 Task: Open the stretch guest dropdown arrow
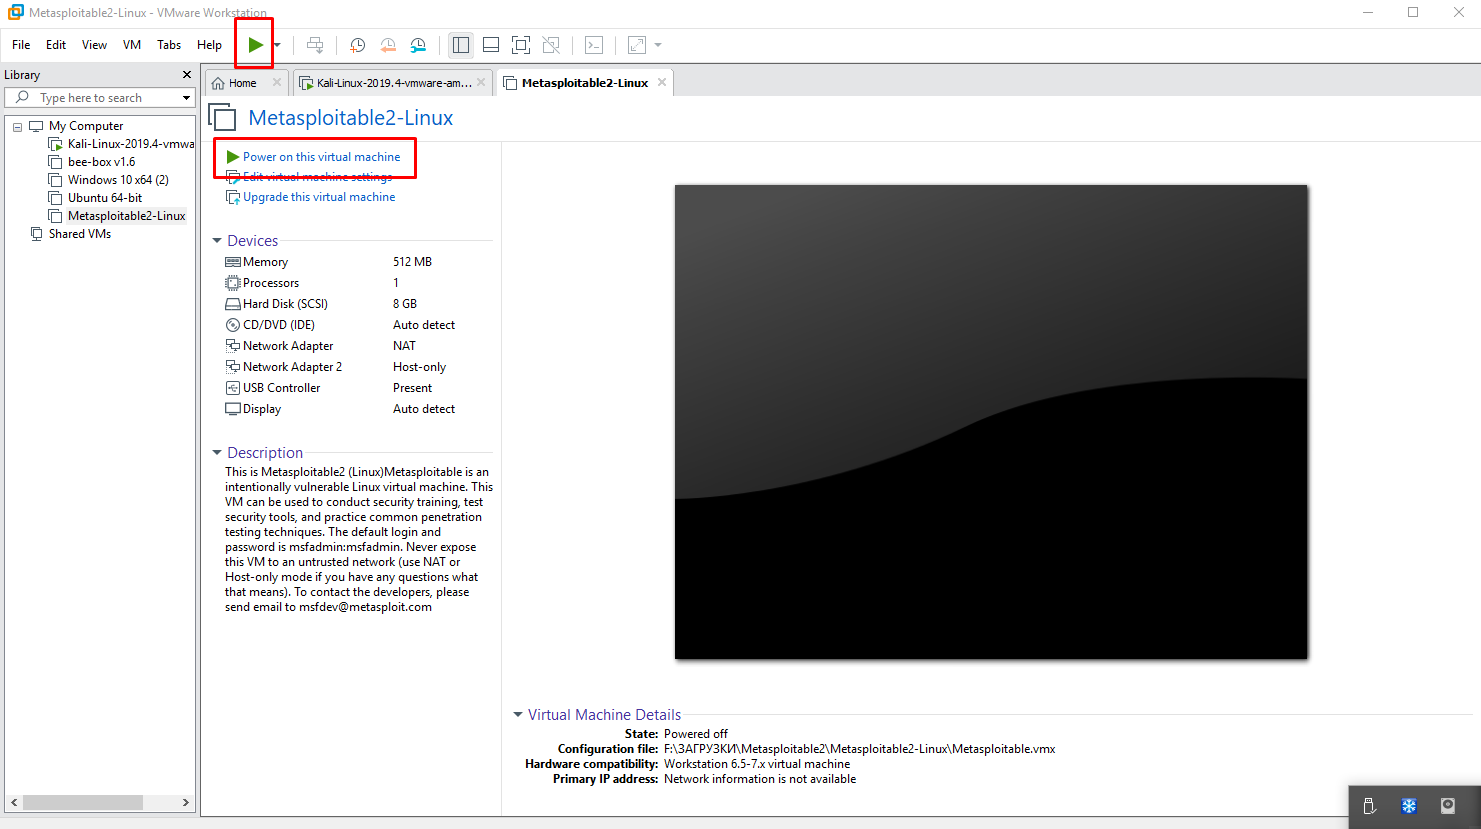pyautogui.click(x=658, y=45)
